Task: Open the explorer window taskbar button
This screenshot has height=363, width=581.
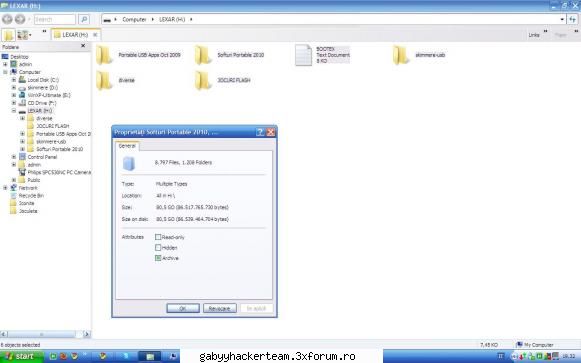Action: [x=150, y=356]
